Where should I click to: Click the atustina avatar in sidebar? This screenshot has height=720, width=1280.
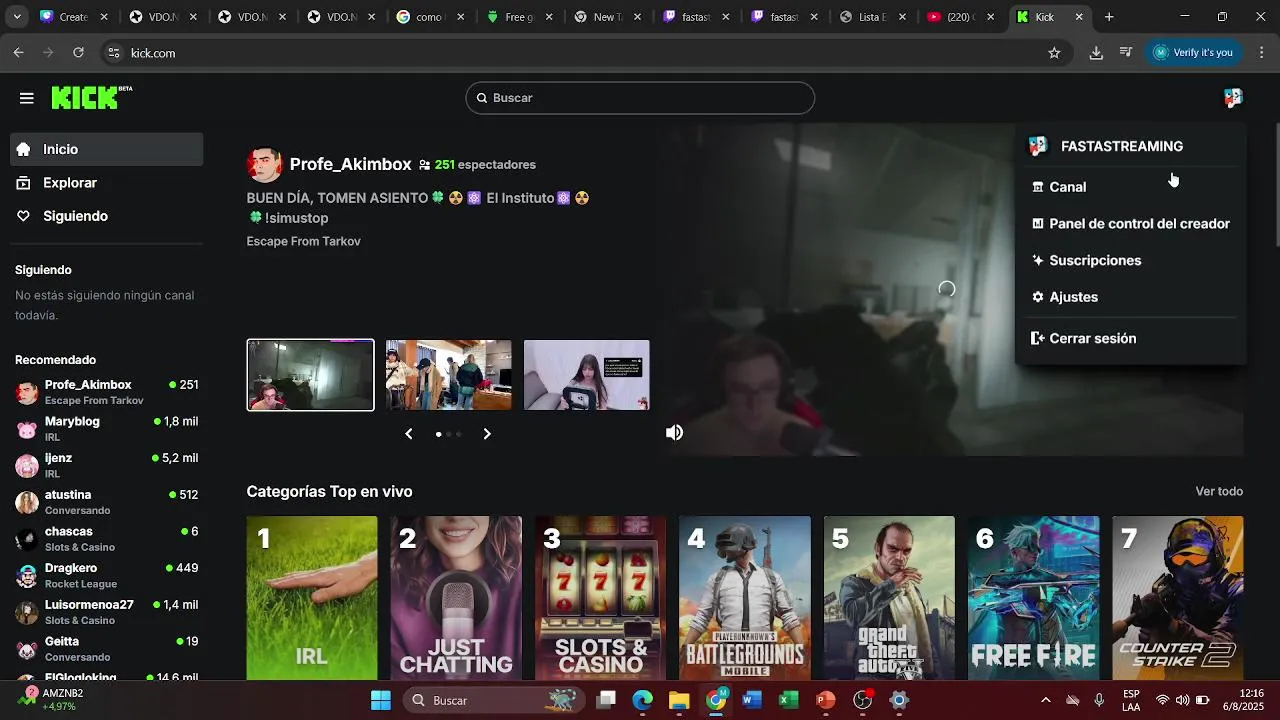coord(27,502)
